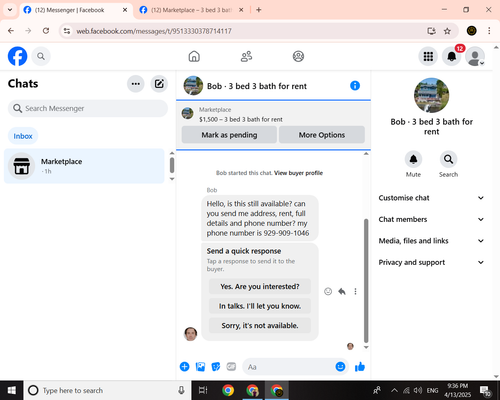Image resolution: width=500 pixels, height=400 pixels.
Task: Reload the current page
Action: click(x=46, y=31)
